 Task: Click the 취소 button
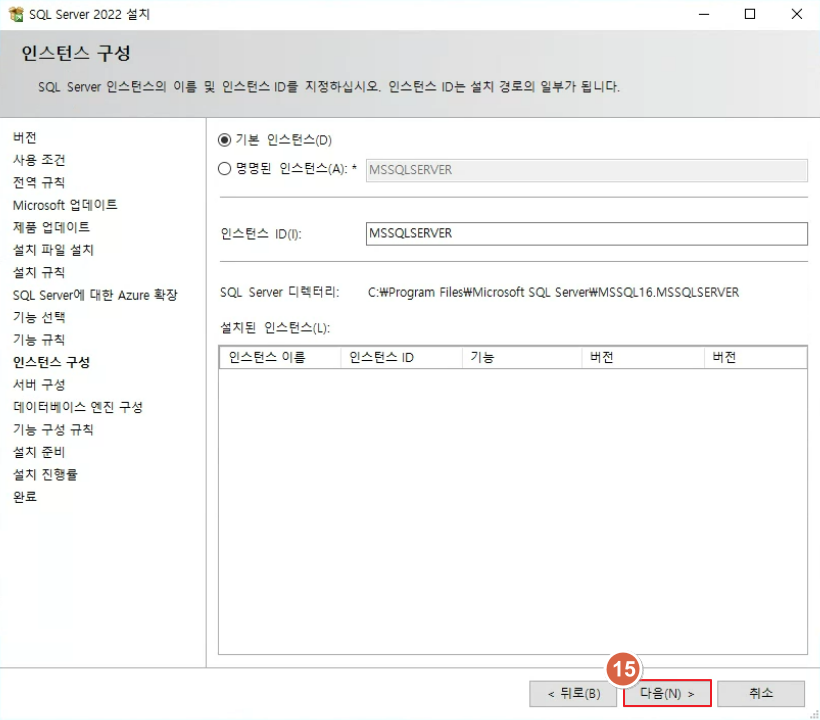pos(761,693)
